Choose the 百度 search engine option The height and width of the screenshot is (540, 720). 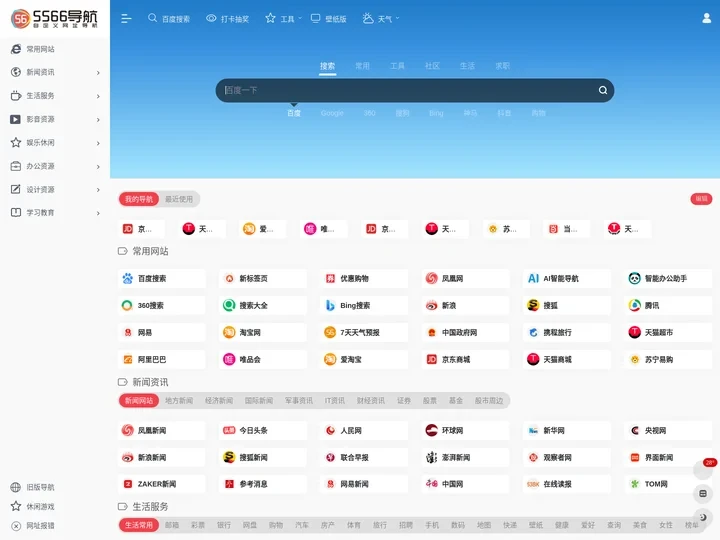coord(294,113)
